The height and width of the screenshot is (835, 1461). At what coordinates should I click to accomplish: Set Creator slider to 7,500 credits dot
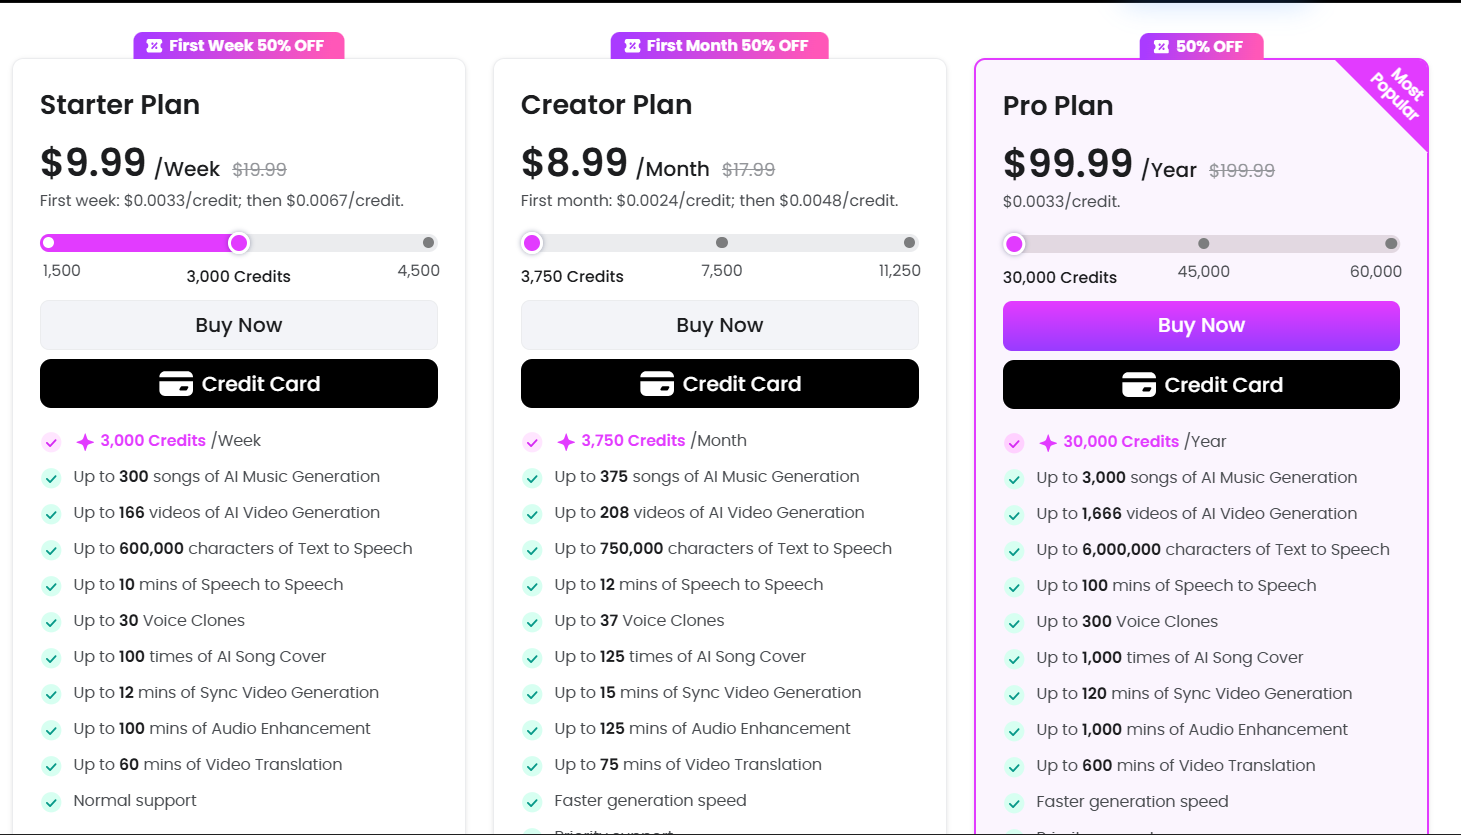tap(722, 243)
